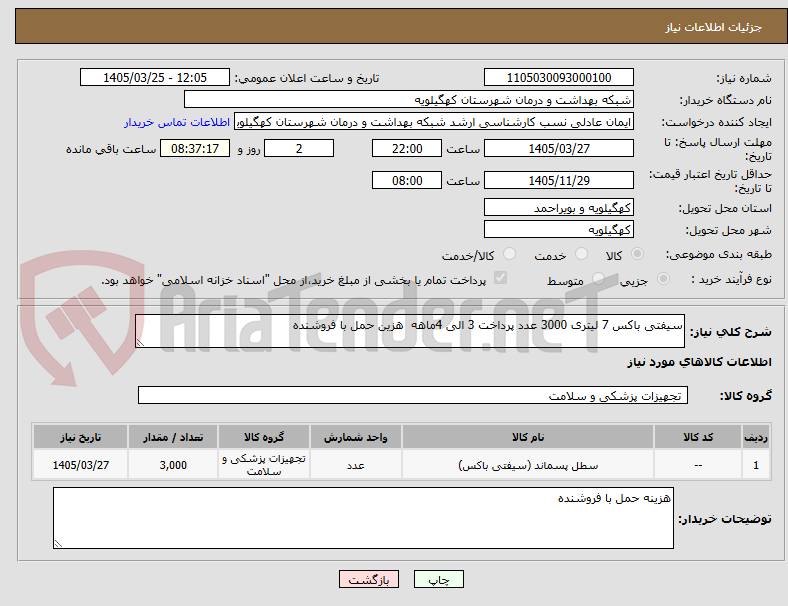
Task: Click the request creator field ایمان عادلی نسب
Action: point(434,122)
